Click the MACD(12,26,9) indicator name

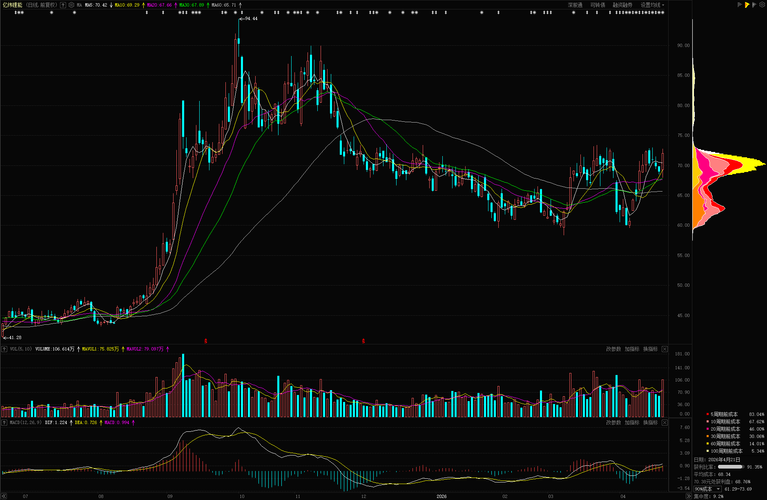(x=25, y=422)
